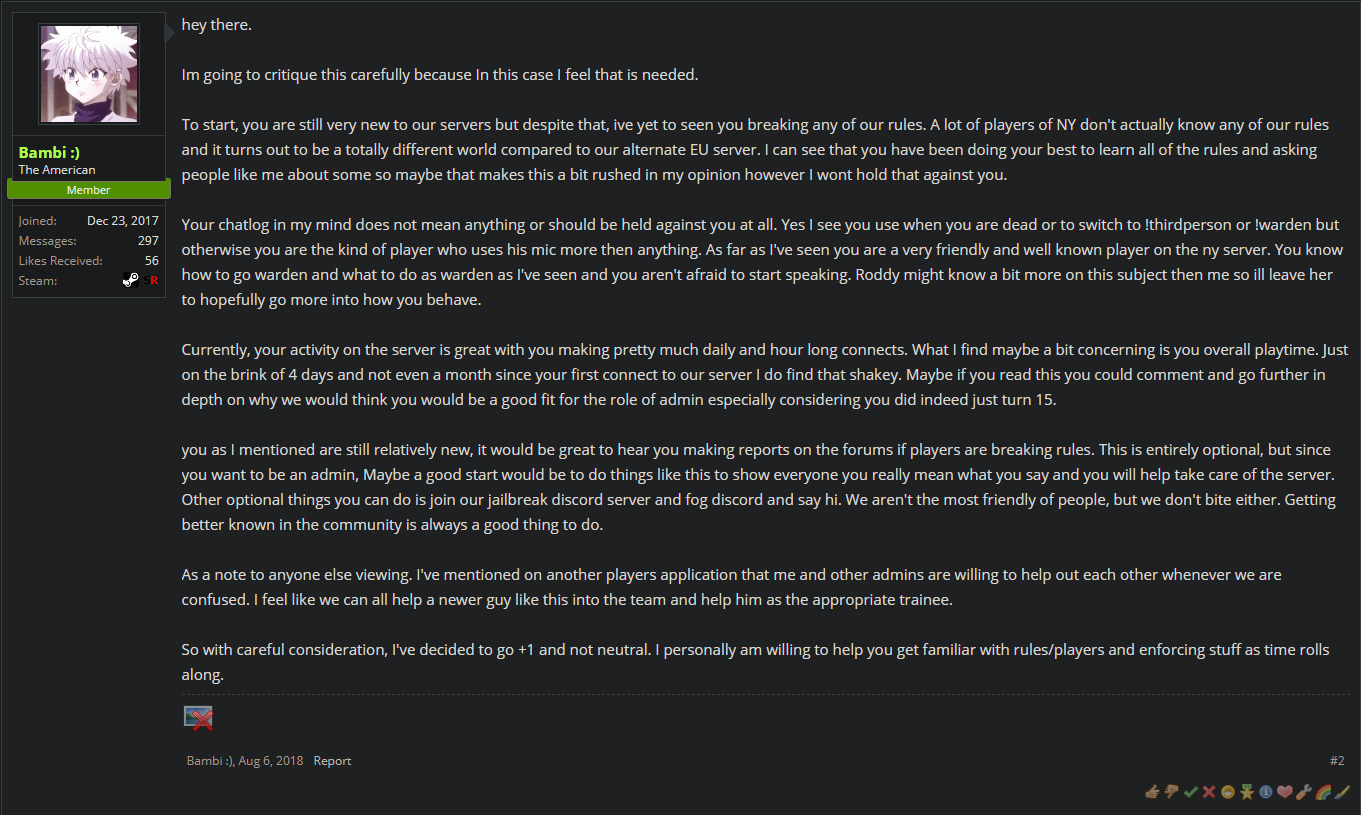Rate post with red X icon
The width and height of the screenshot is (1361, 815).
point(1209,792)
